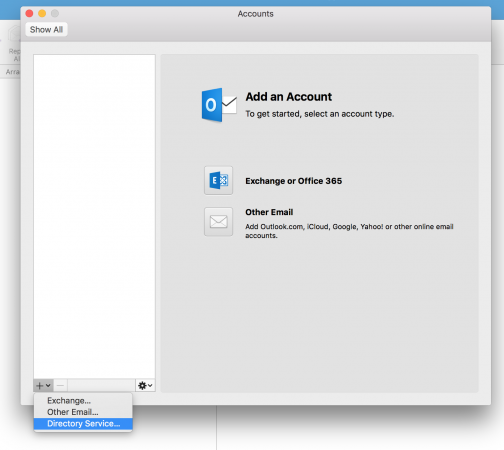Minimize the Accounts window with yellow button
504x450 pixels.
click(x=42, y=13)
